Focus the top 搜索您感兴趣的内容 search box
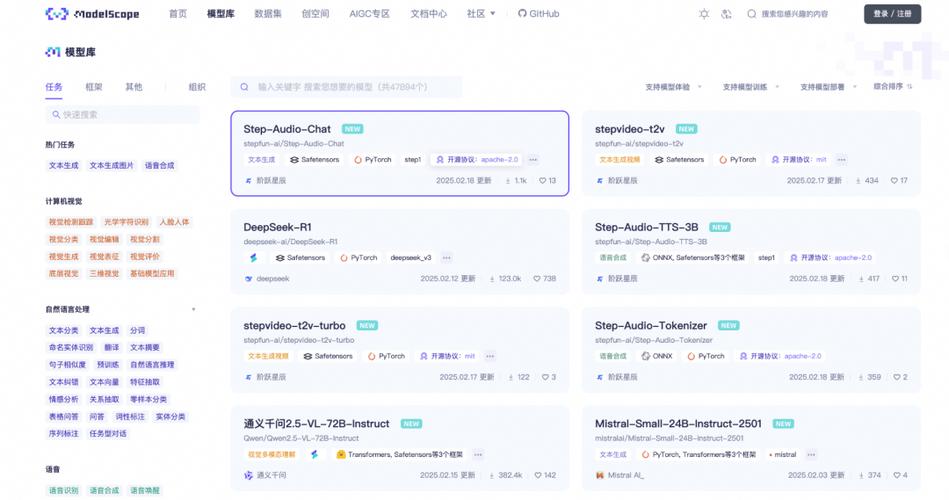 pos(794,14)
